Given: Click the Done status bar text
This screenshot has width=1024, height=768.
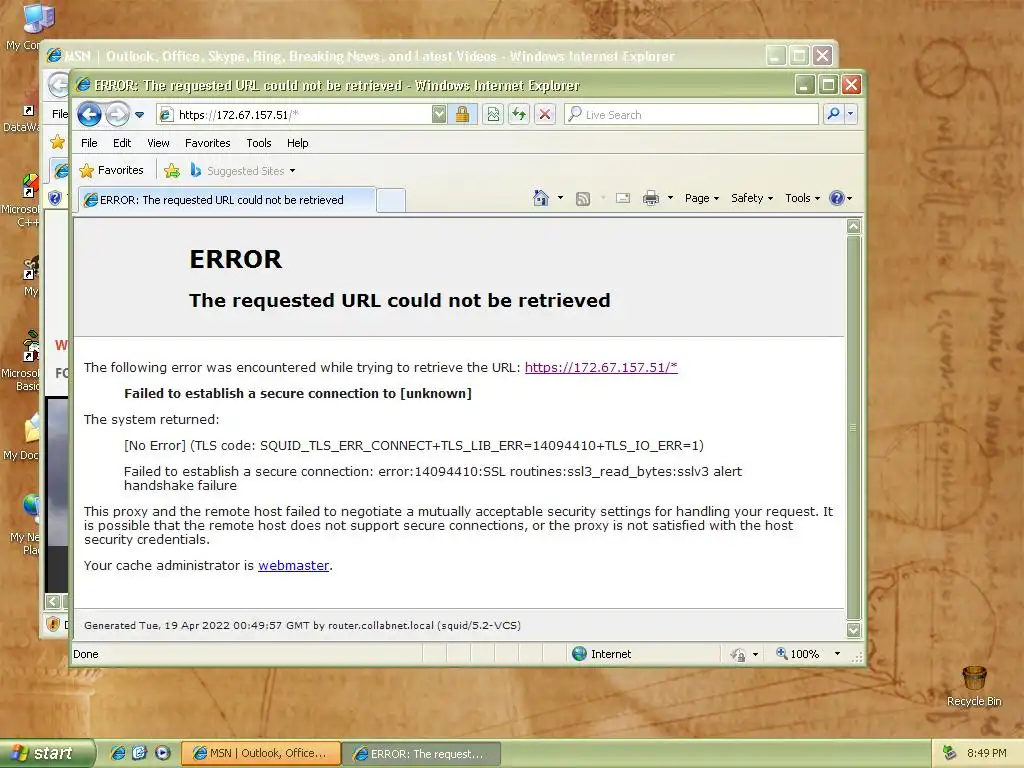Looking at the screenshot, I should 86,654.
